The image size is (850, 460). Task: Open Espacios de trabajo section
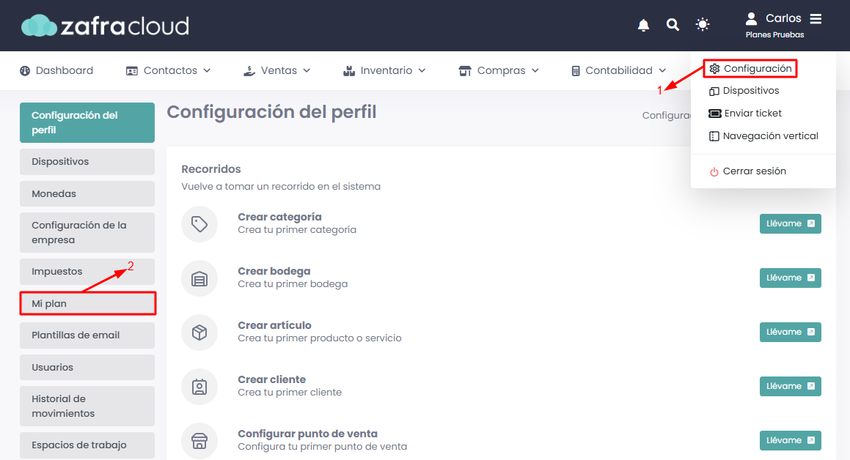click(x=87, y=445)
